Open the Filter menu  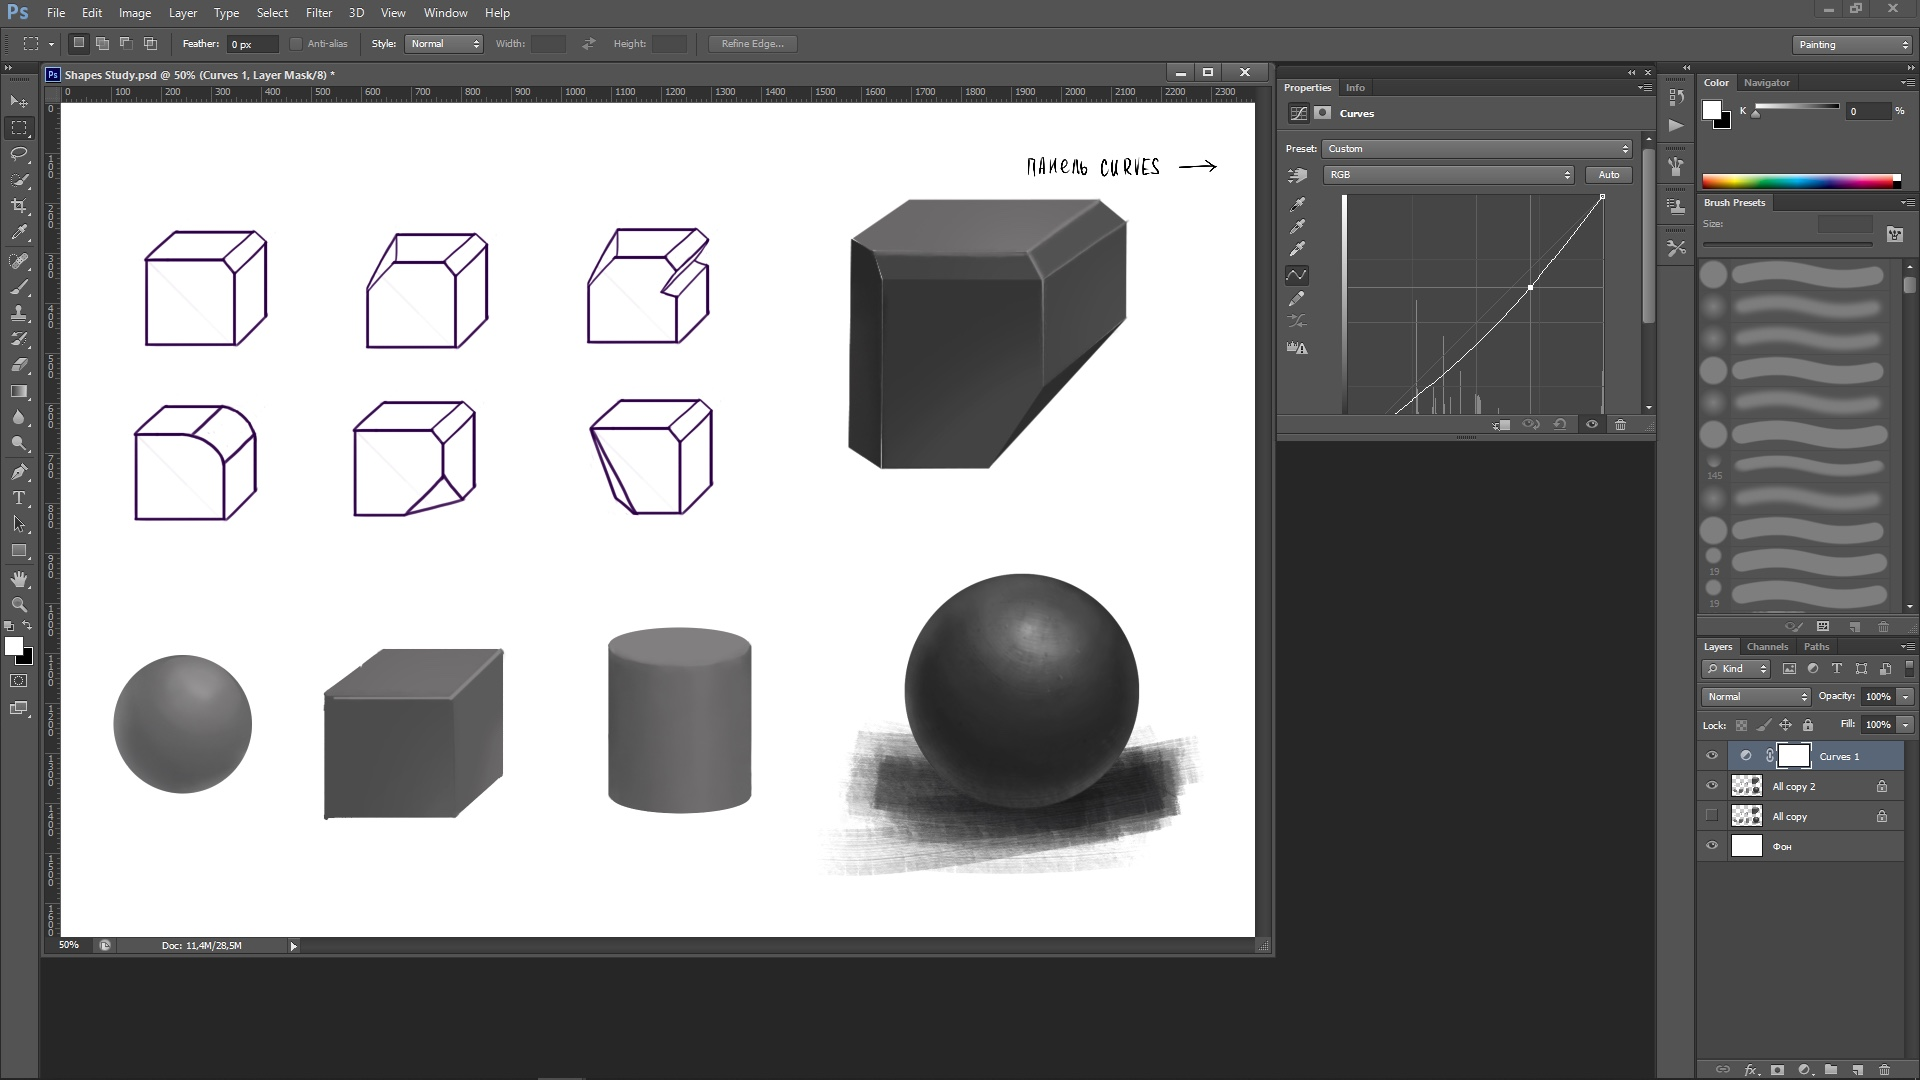(319, 13)
